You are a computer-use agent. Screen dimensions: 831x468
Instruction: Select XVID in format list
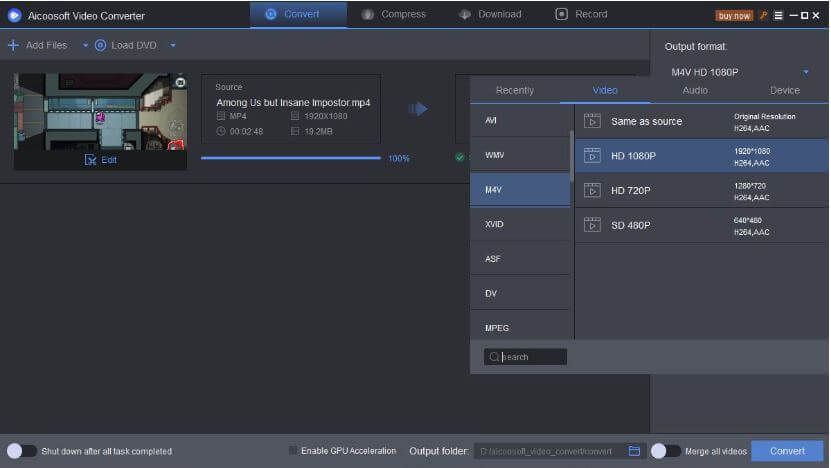point(520,224)
